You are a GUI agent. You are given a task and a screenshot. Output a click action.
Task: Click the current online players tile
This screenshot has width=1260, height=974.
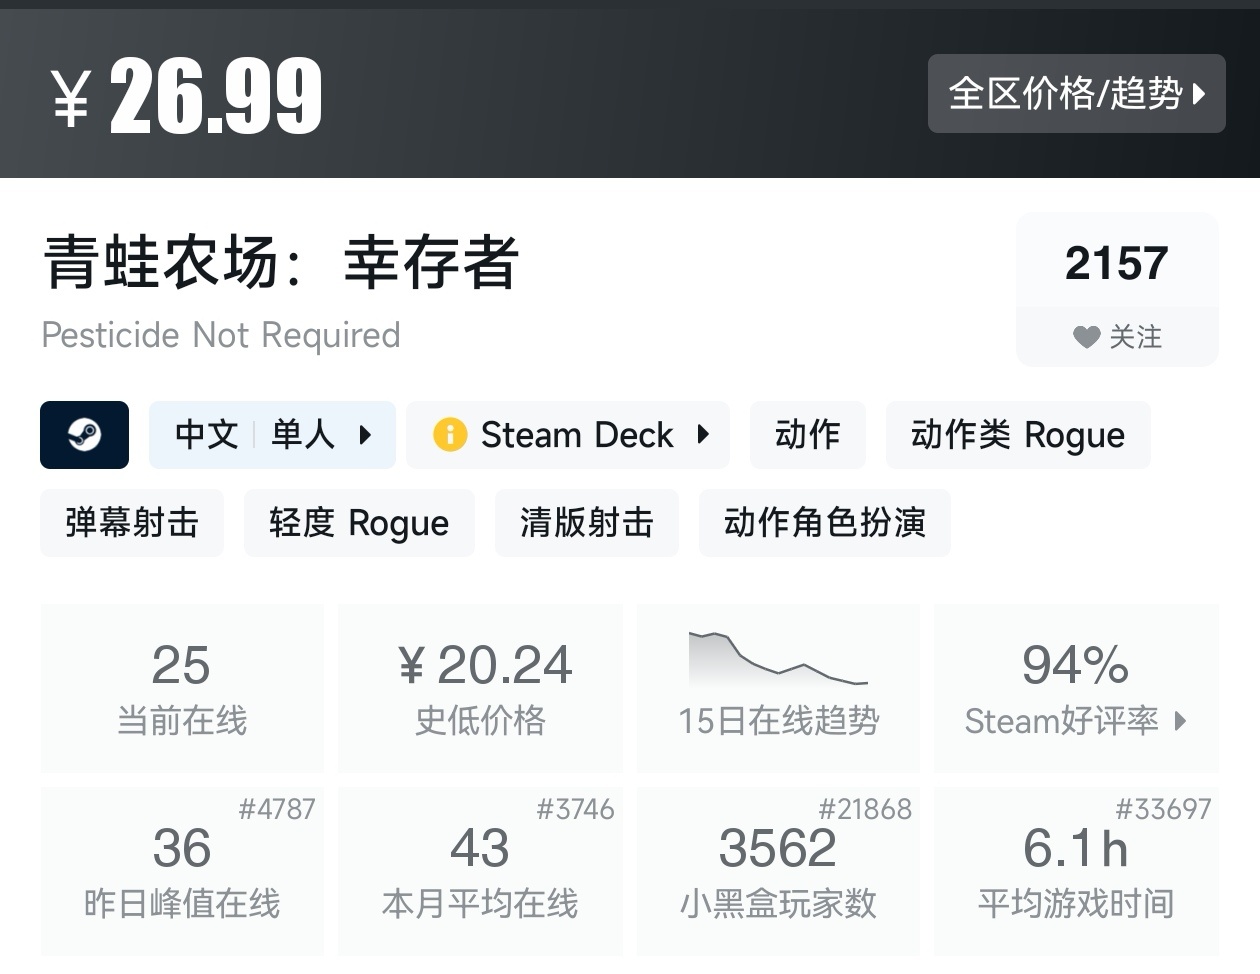coord(182,688)
